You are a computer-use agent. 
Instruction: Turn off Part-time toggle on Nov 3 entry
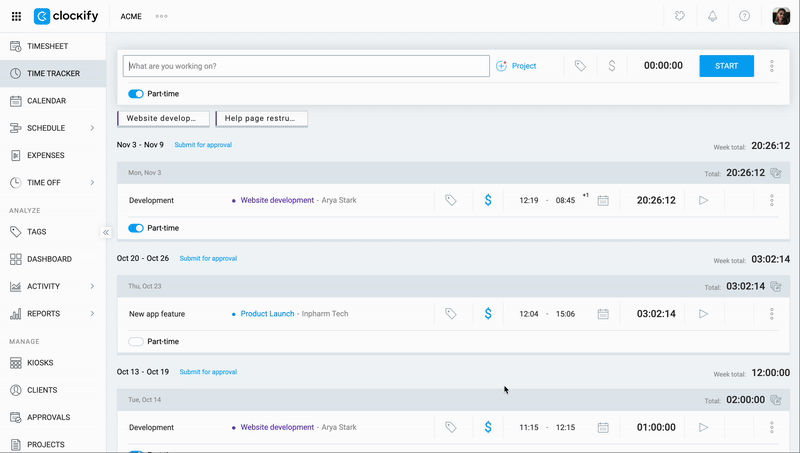(x=136, y=228)
